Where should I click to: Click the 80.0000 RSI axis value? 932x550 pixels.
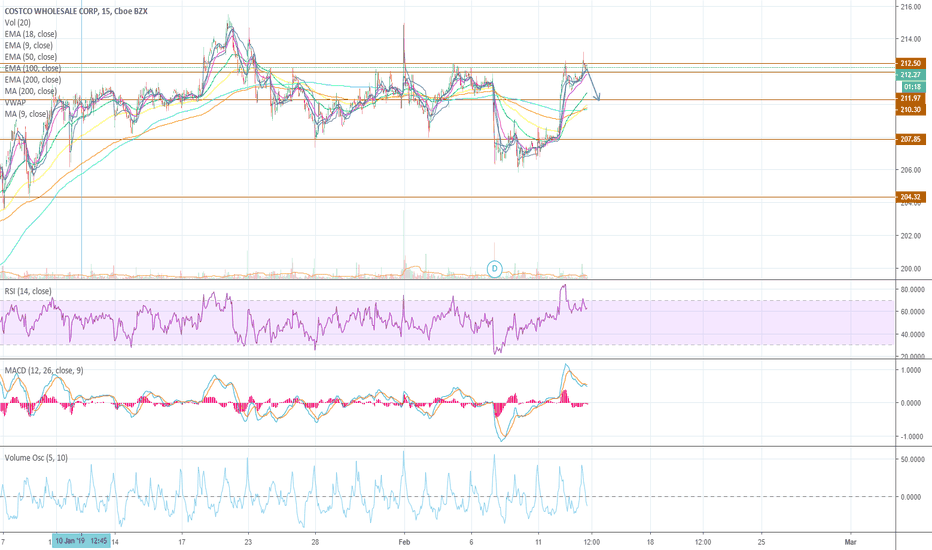912,290
